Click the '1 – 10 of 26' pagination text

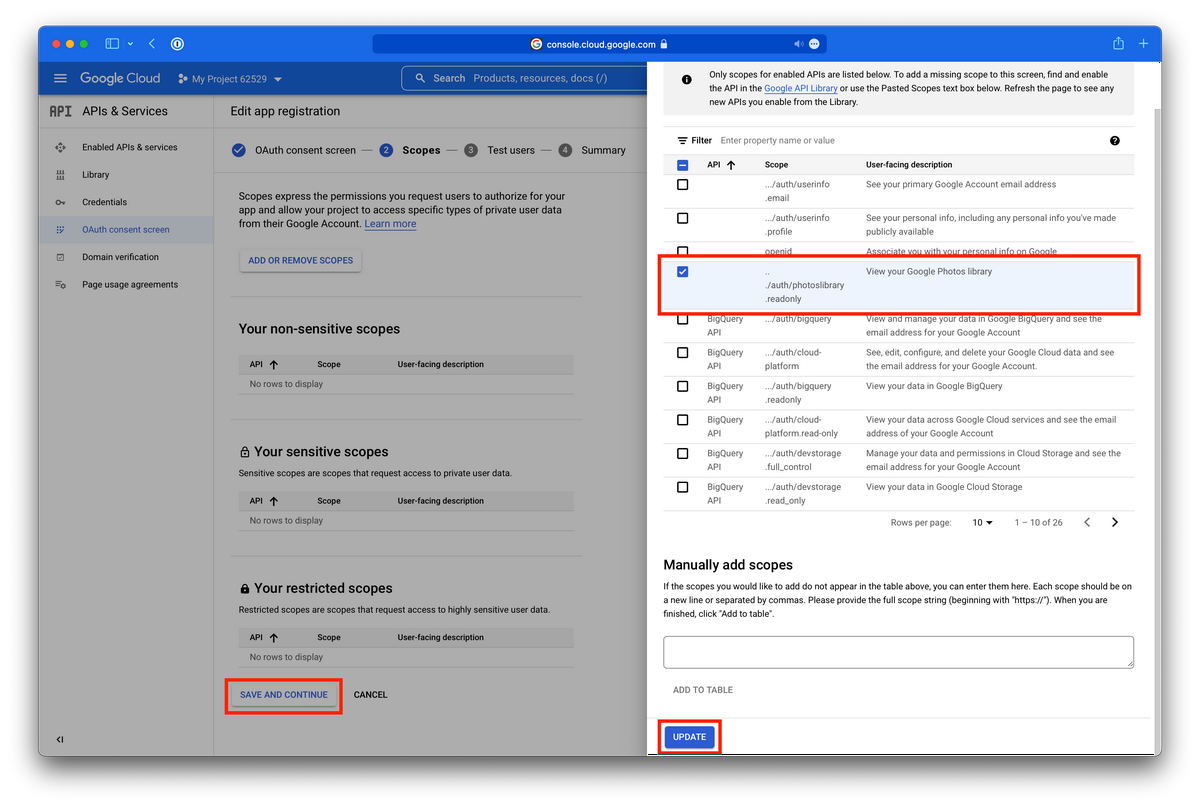coord(1039,522)
